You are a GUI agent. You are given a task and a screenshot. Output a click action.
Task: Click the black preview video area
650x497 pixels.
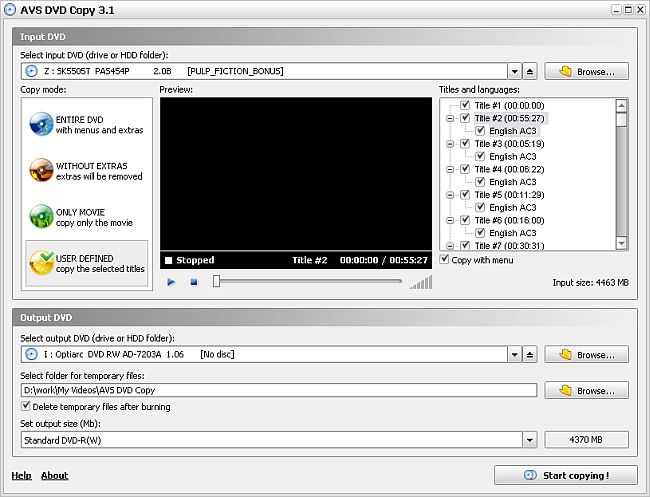(x=296, y=174)
